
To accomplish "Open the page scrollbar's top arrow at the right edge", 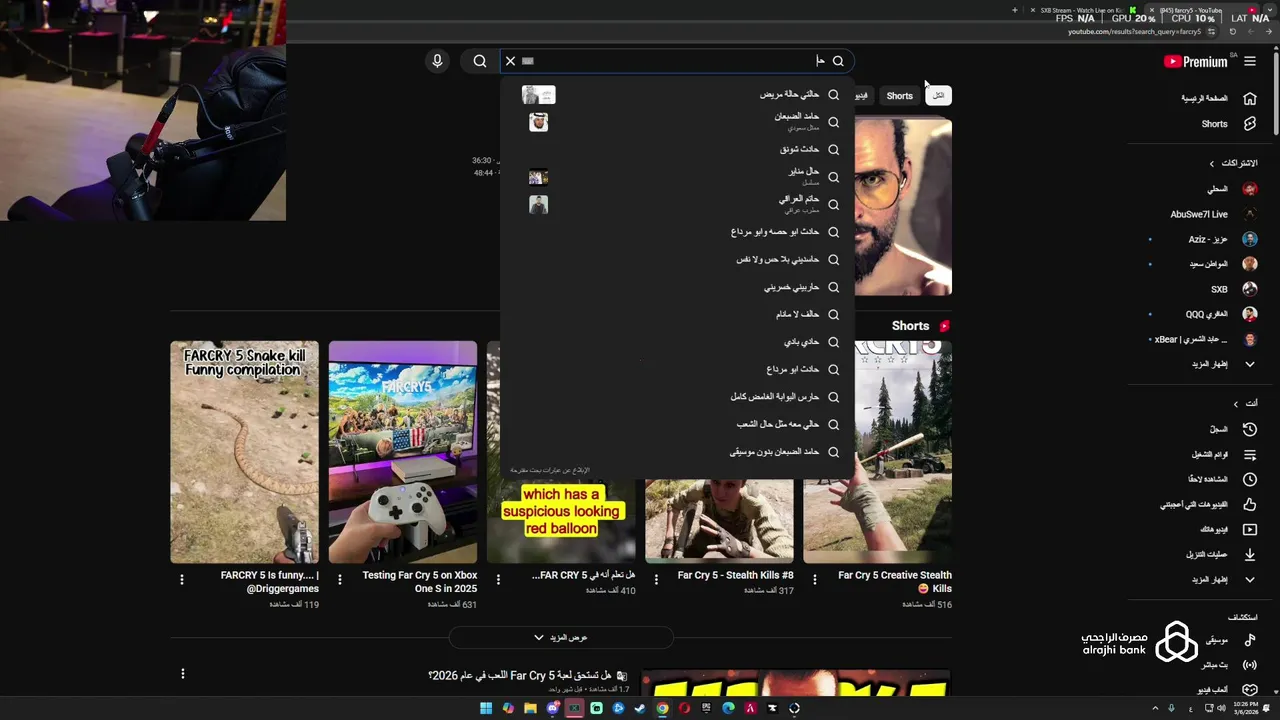I will click(1275, 48).
